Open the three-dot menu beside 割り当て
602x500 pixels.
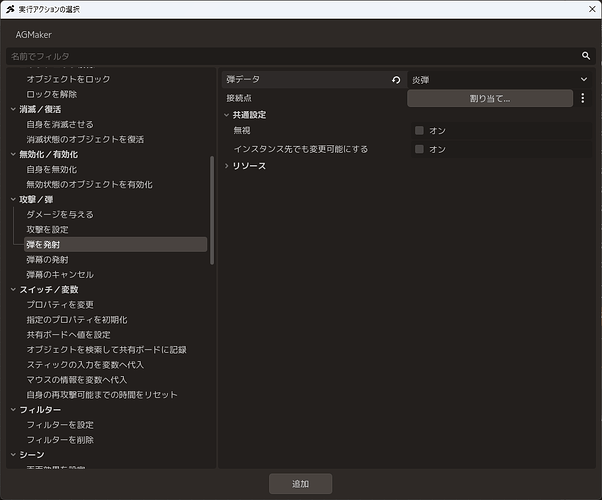tap(582, 98)
